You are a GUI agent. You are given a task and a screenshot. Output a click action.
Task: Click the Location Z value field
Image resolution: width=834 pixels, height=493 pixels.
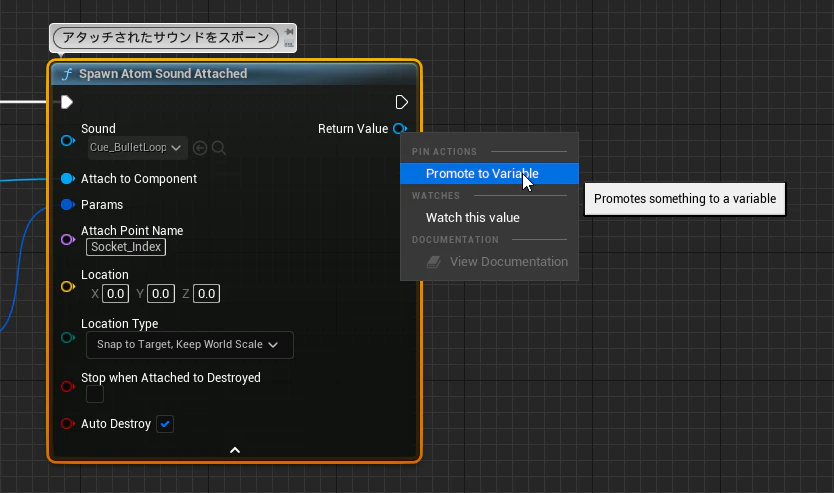click(206, 294)
